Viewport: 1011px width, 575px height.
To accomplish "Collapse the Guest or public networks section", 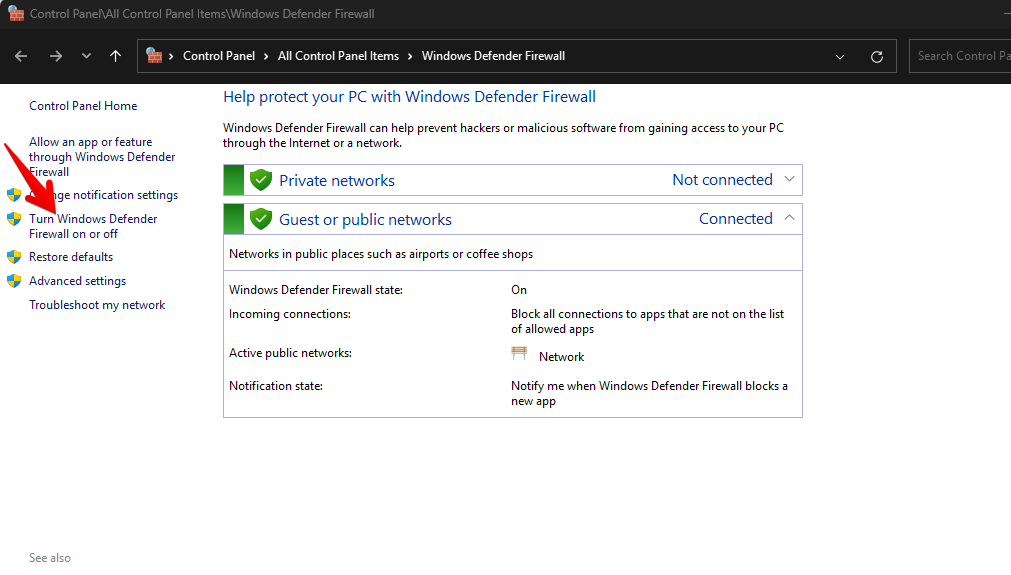I will click(789, 218).
